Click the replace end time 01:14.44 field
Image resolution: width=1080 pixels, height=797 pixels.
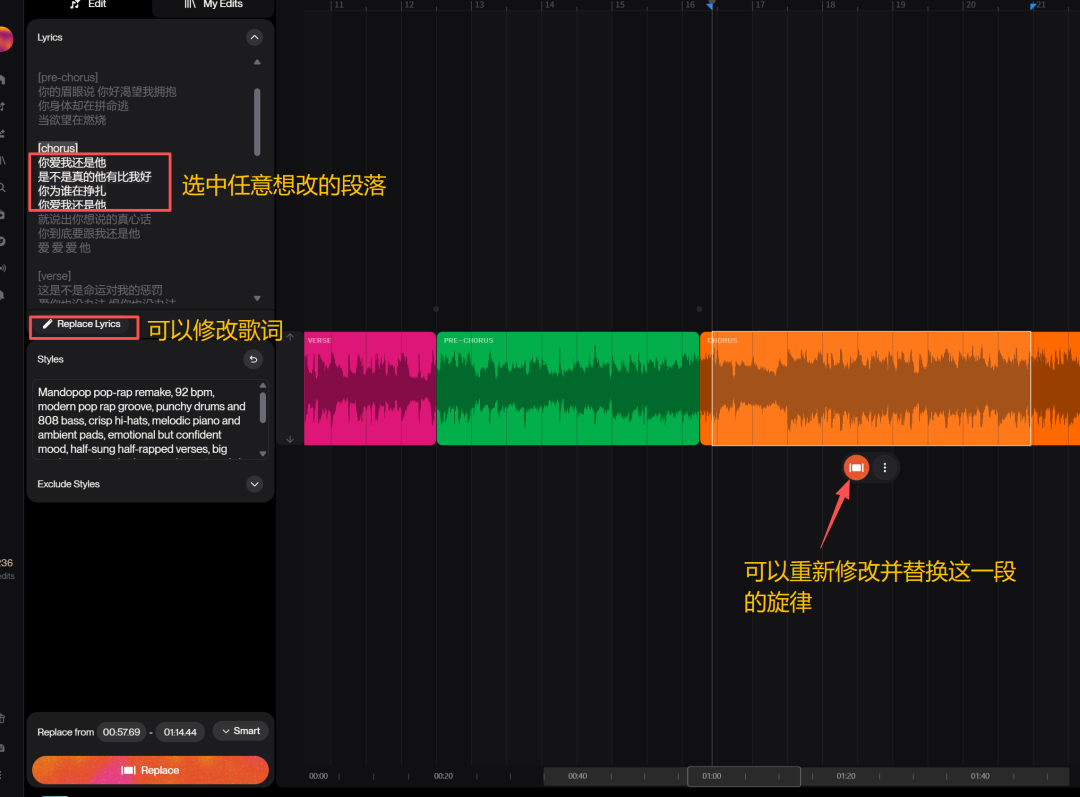coord(180,732)
